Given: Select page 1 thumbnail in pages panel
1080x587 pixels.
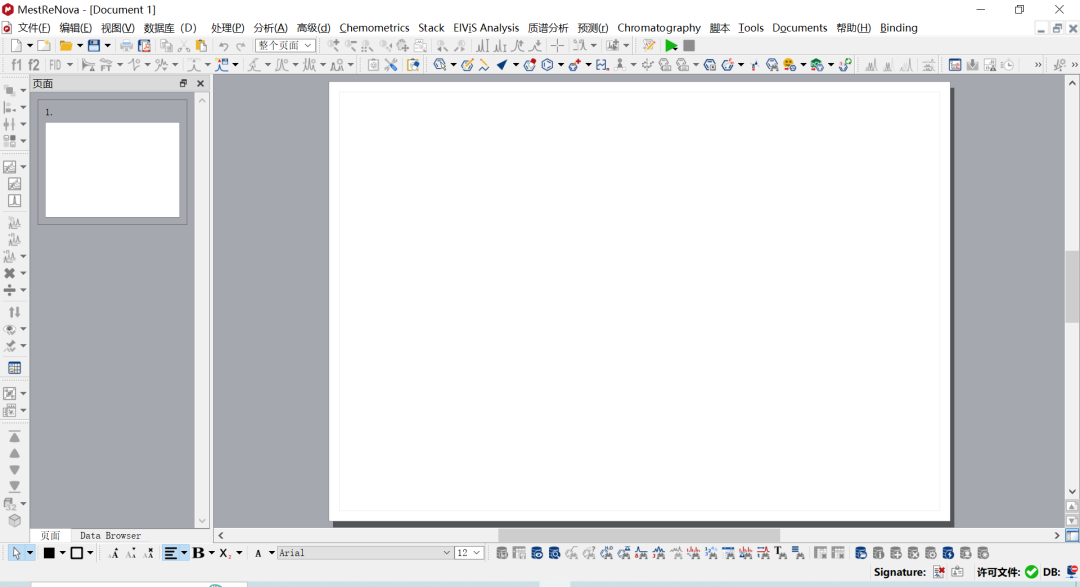Looking at the screenshot, I should 112,169.
